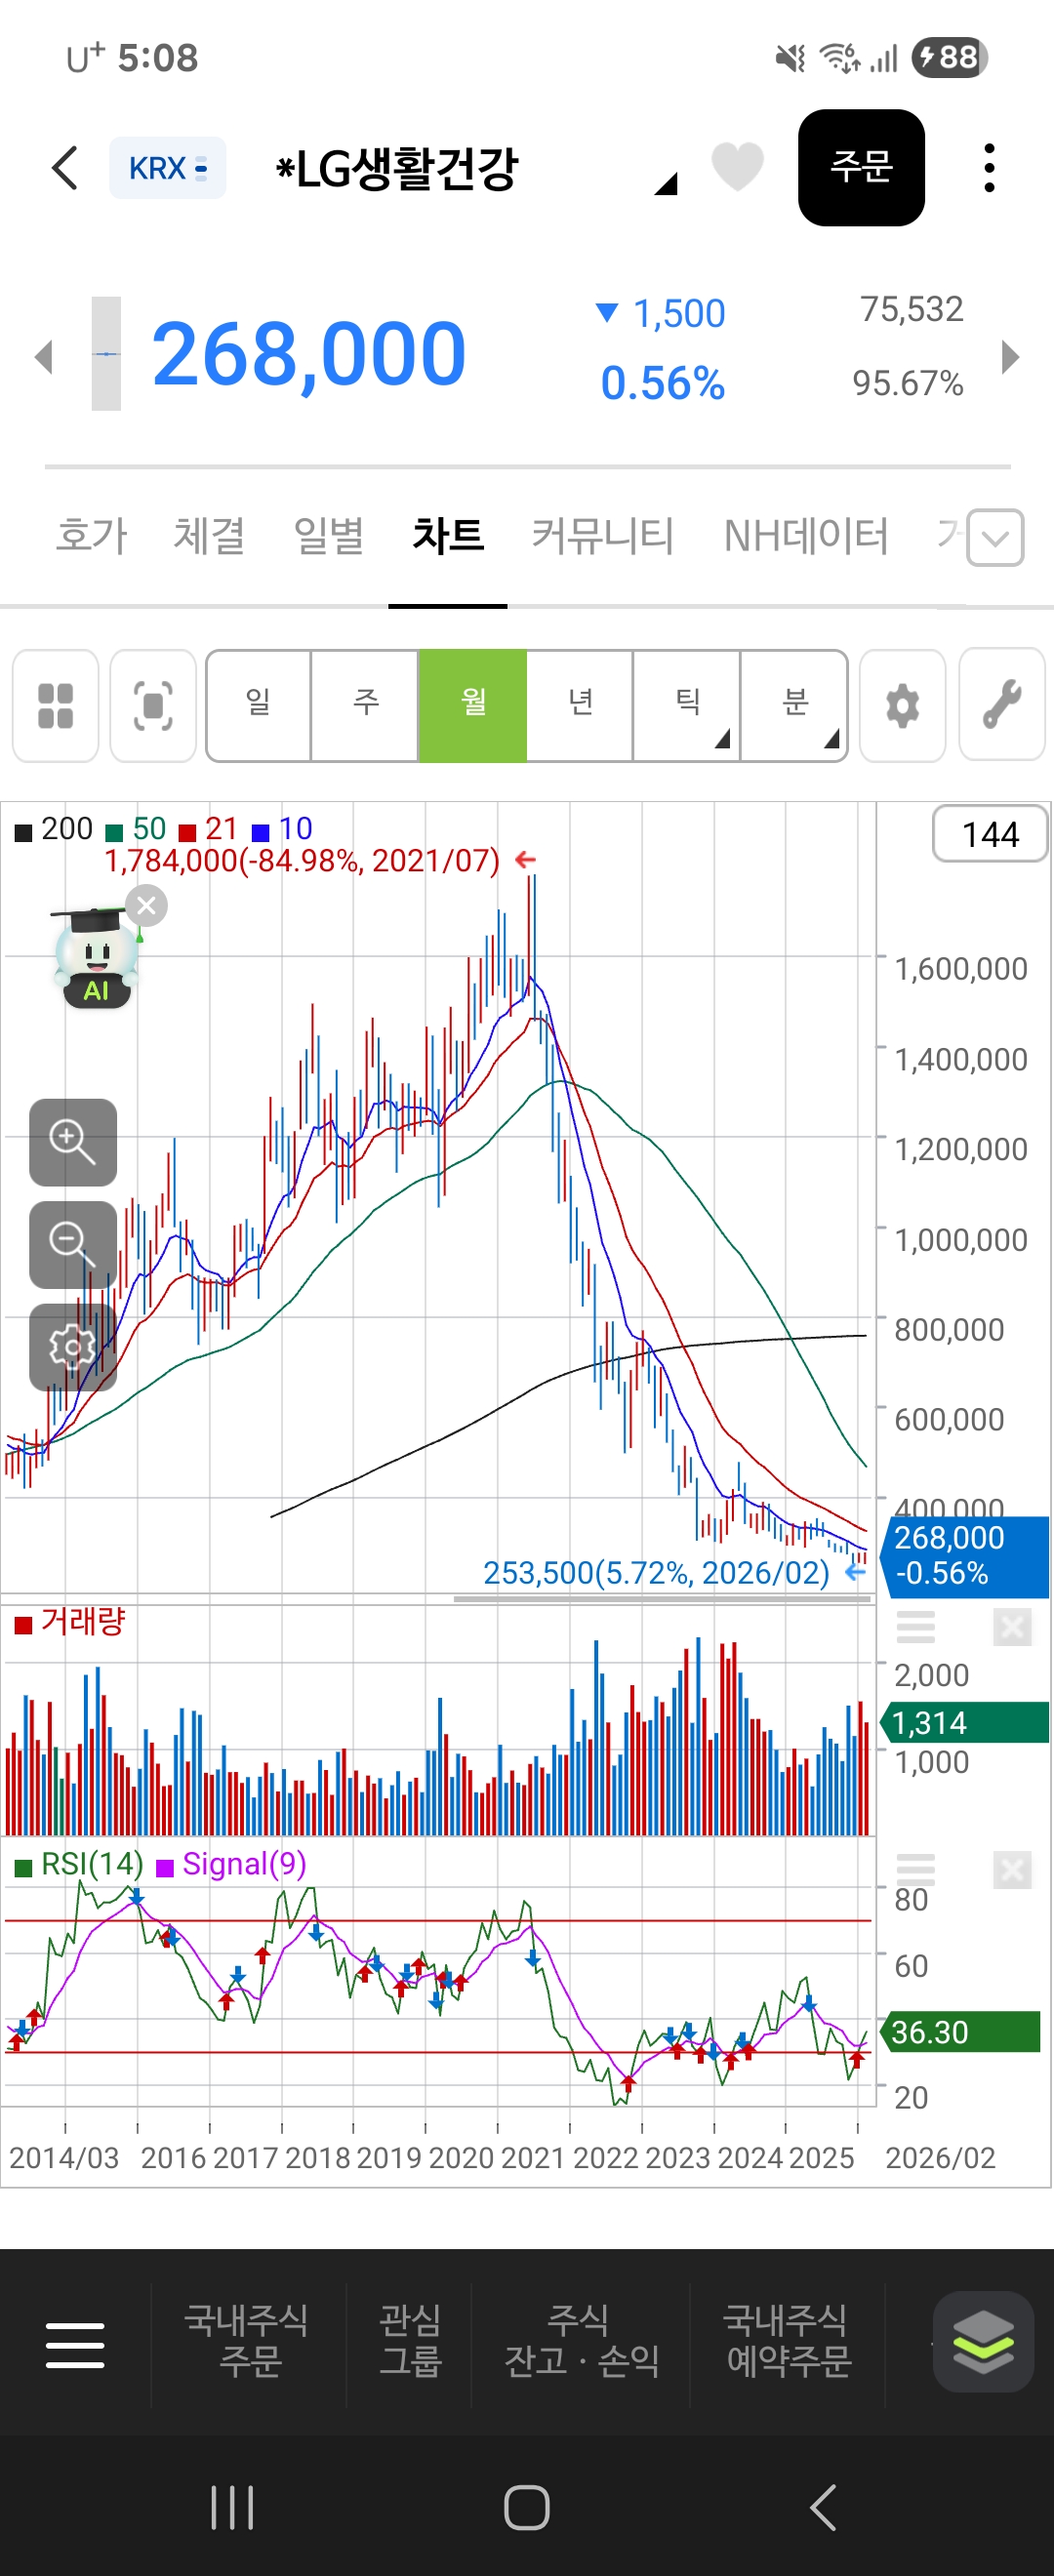Dismiss the AI assistant mascot
This screenshot has height=2576, width=1054.
click(x=147, y=906)
